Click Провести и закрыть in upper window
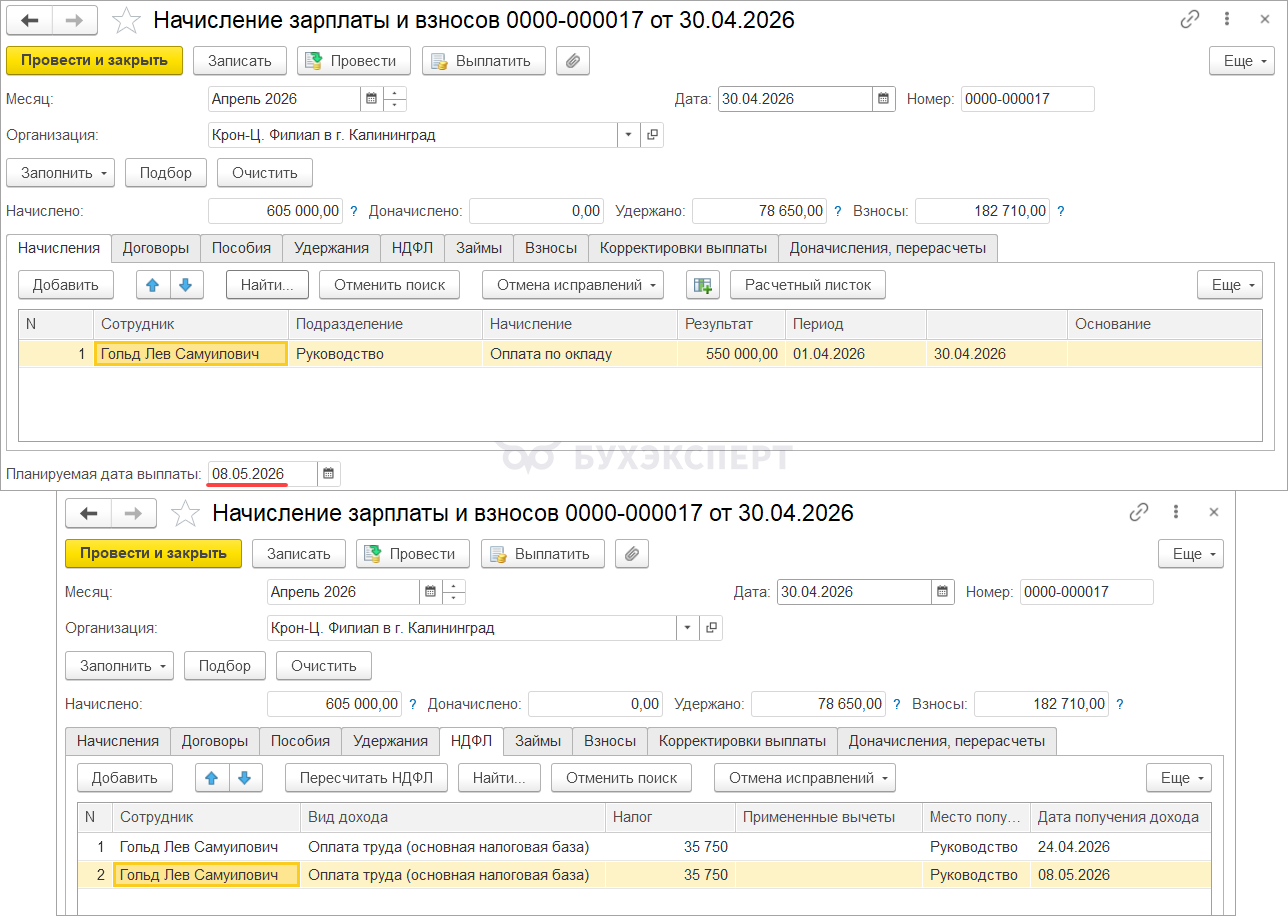The image size is (1288, 916). tap(95, 61)
